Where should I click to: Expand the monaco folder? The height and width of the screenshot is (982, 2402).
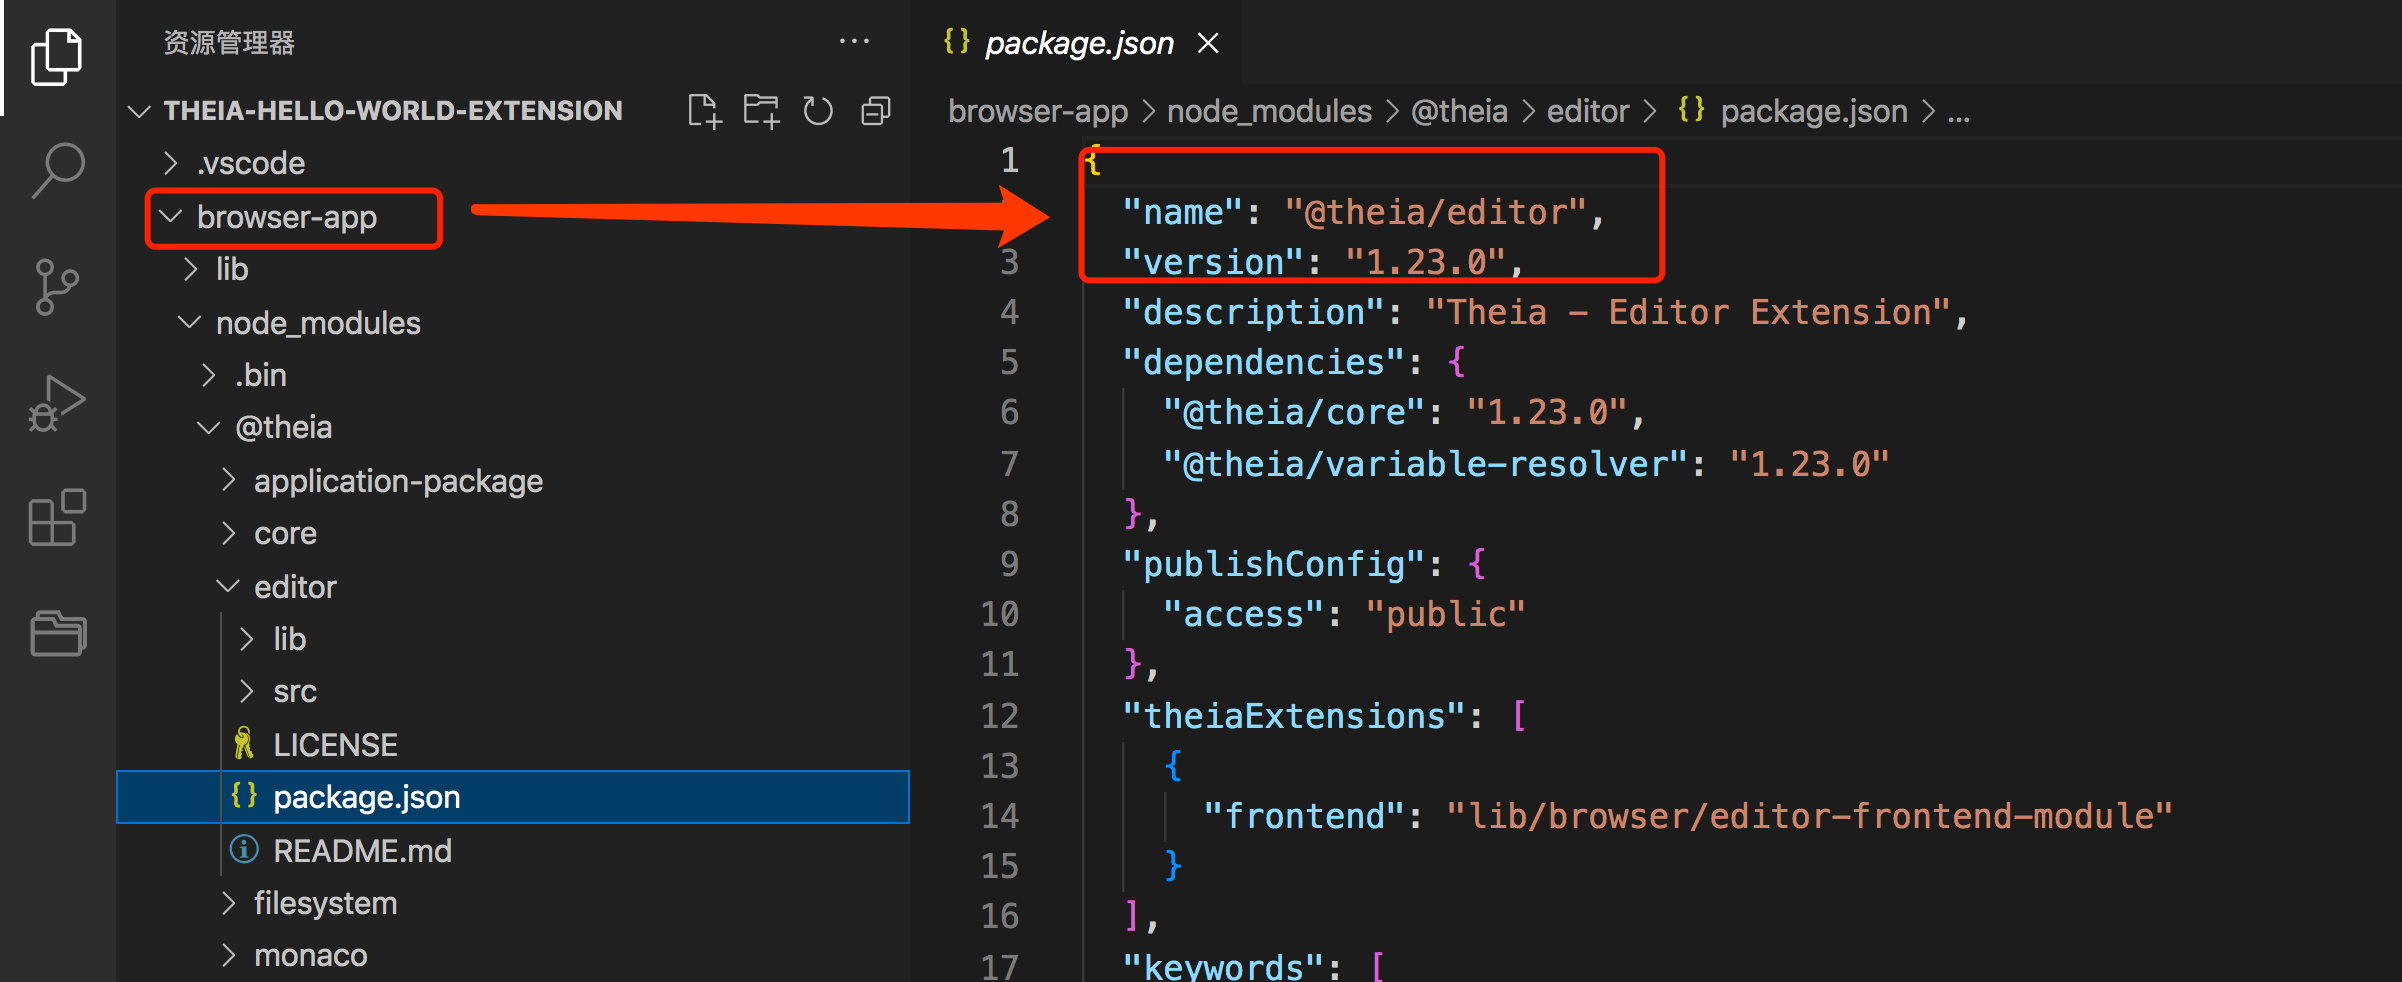coord(228,955)
